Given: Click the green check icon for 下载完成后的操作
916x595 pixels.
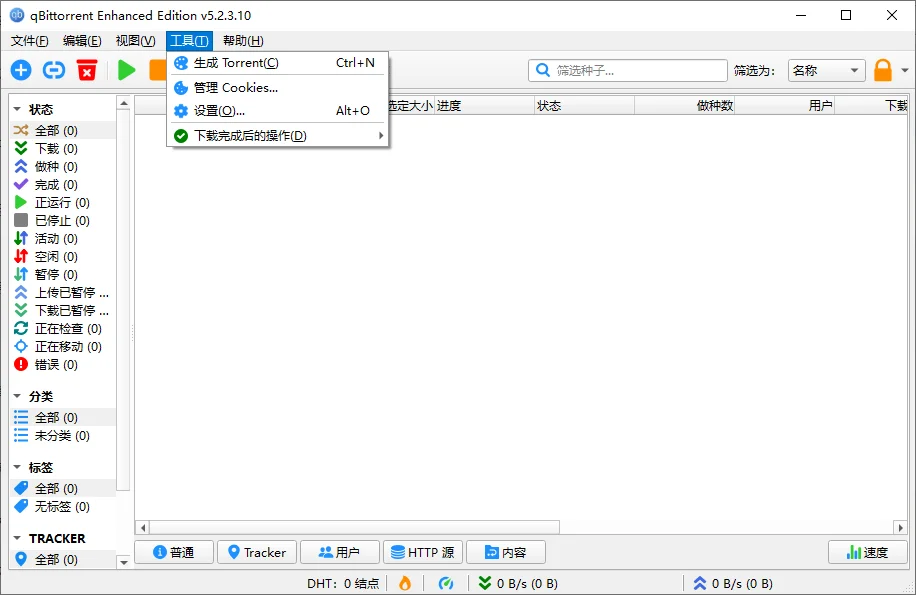Looking at the screenshot, I should click(x=181, y=136).
